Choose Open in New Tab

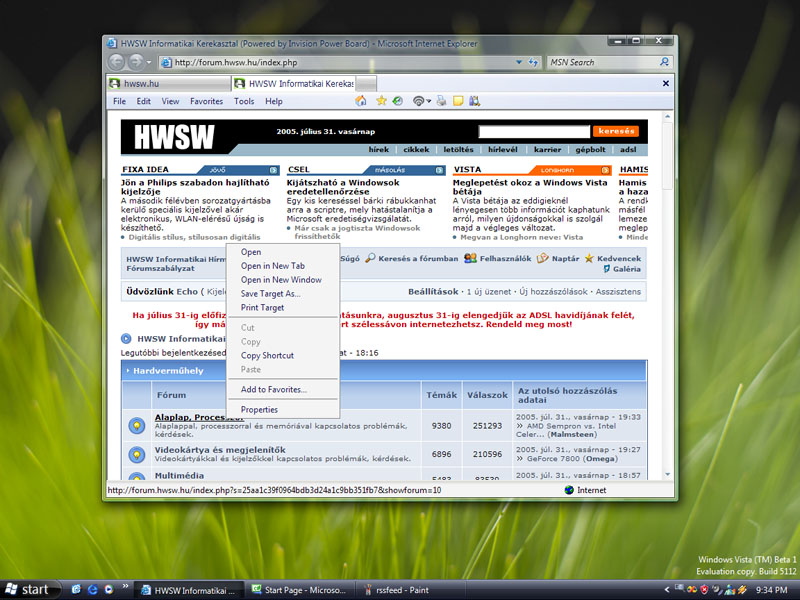pyautogui.click(x=284, y=266)
